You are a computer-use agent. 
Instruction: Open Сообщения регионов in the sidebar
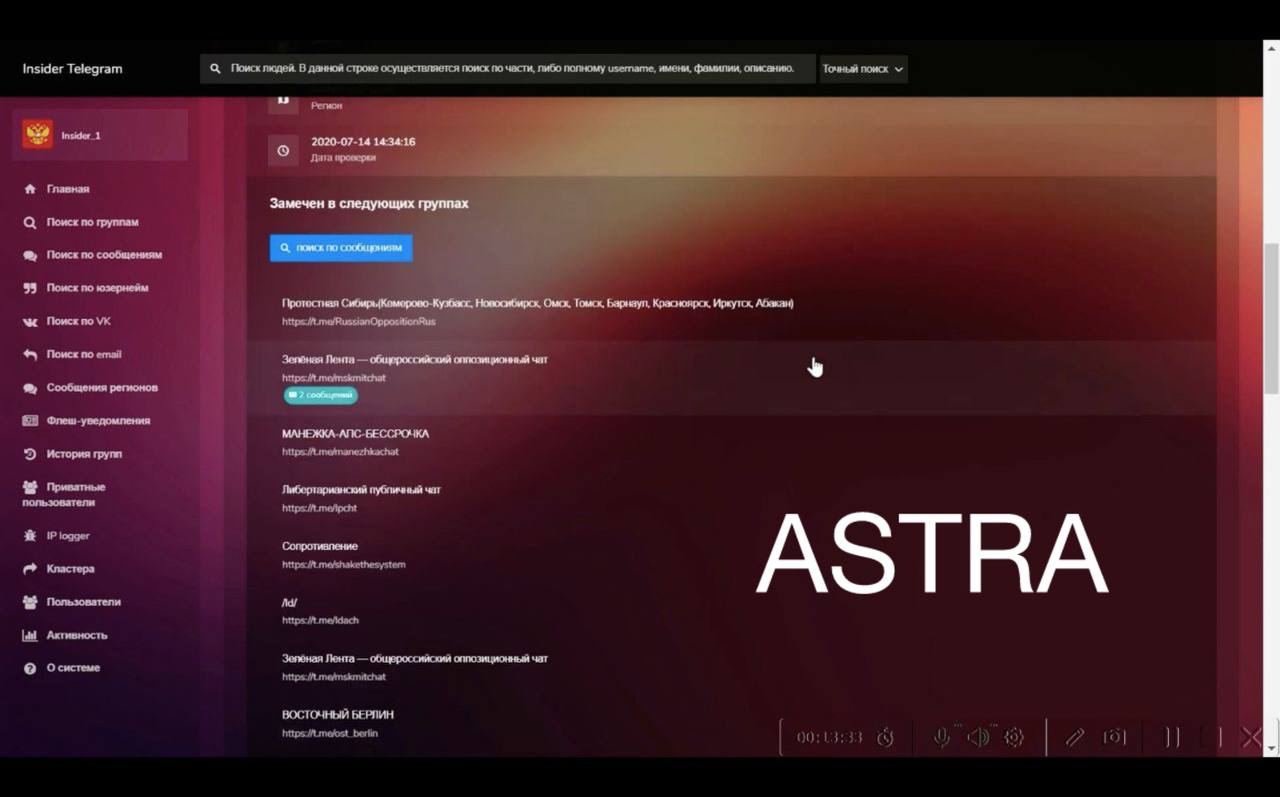(x=101, y=387)
